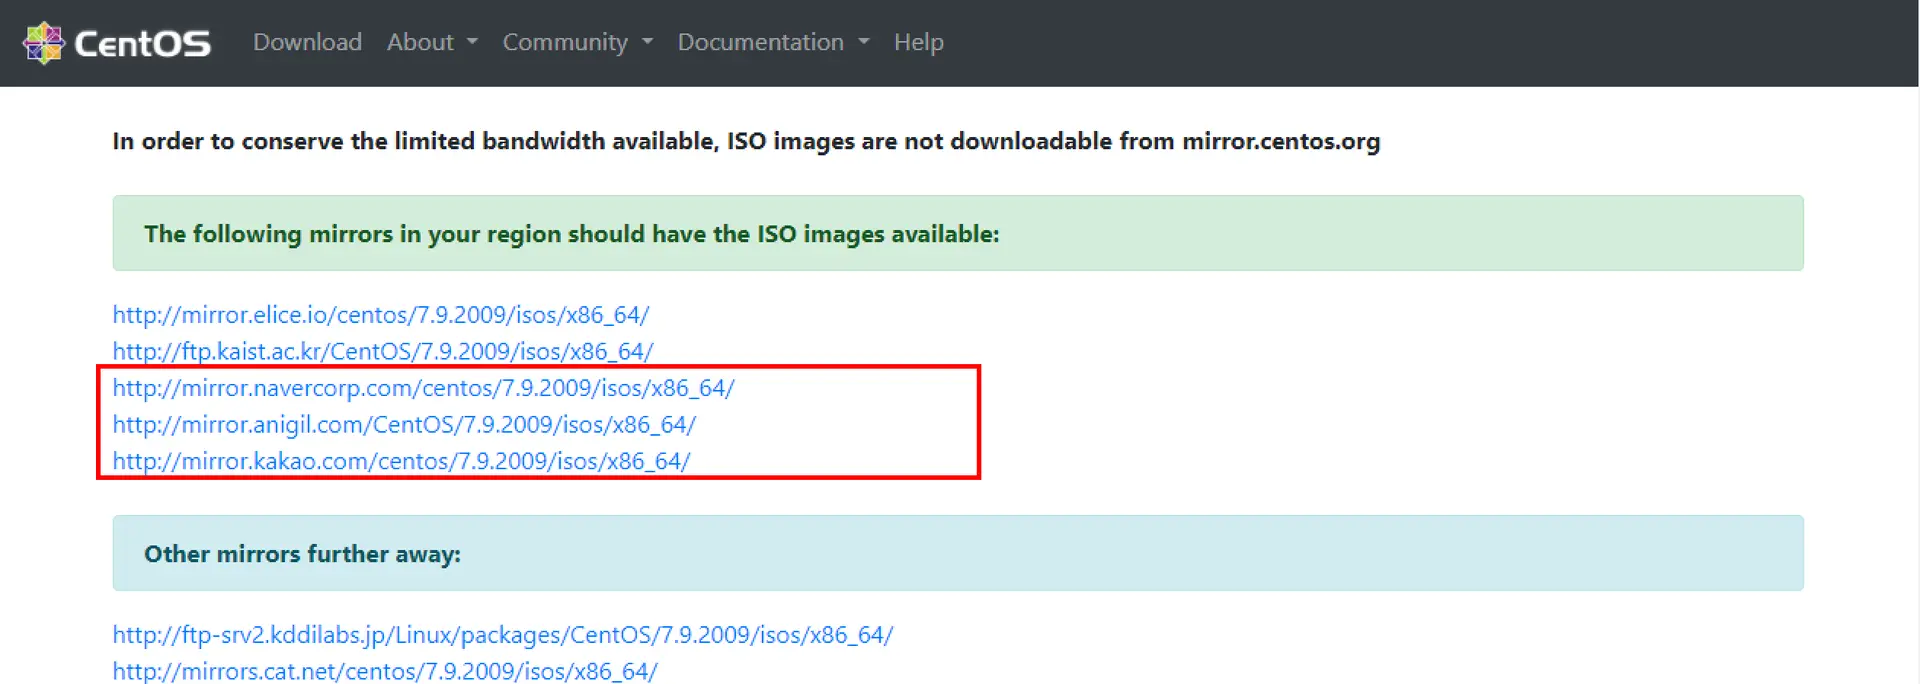Expand the Documentation dropdown menu
1920x684 pixels.
(x=773, y=42)
